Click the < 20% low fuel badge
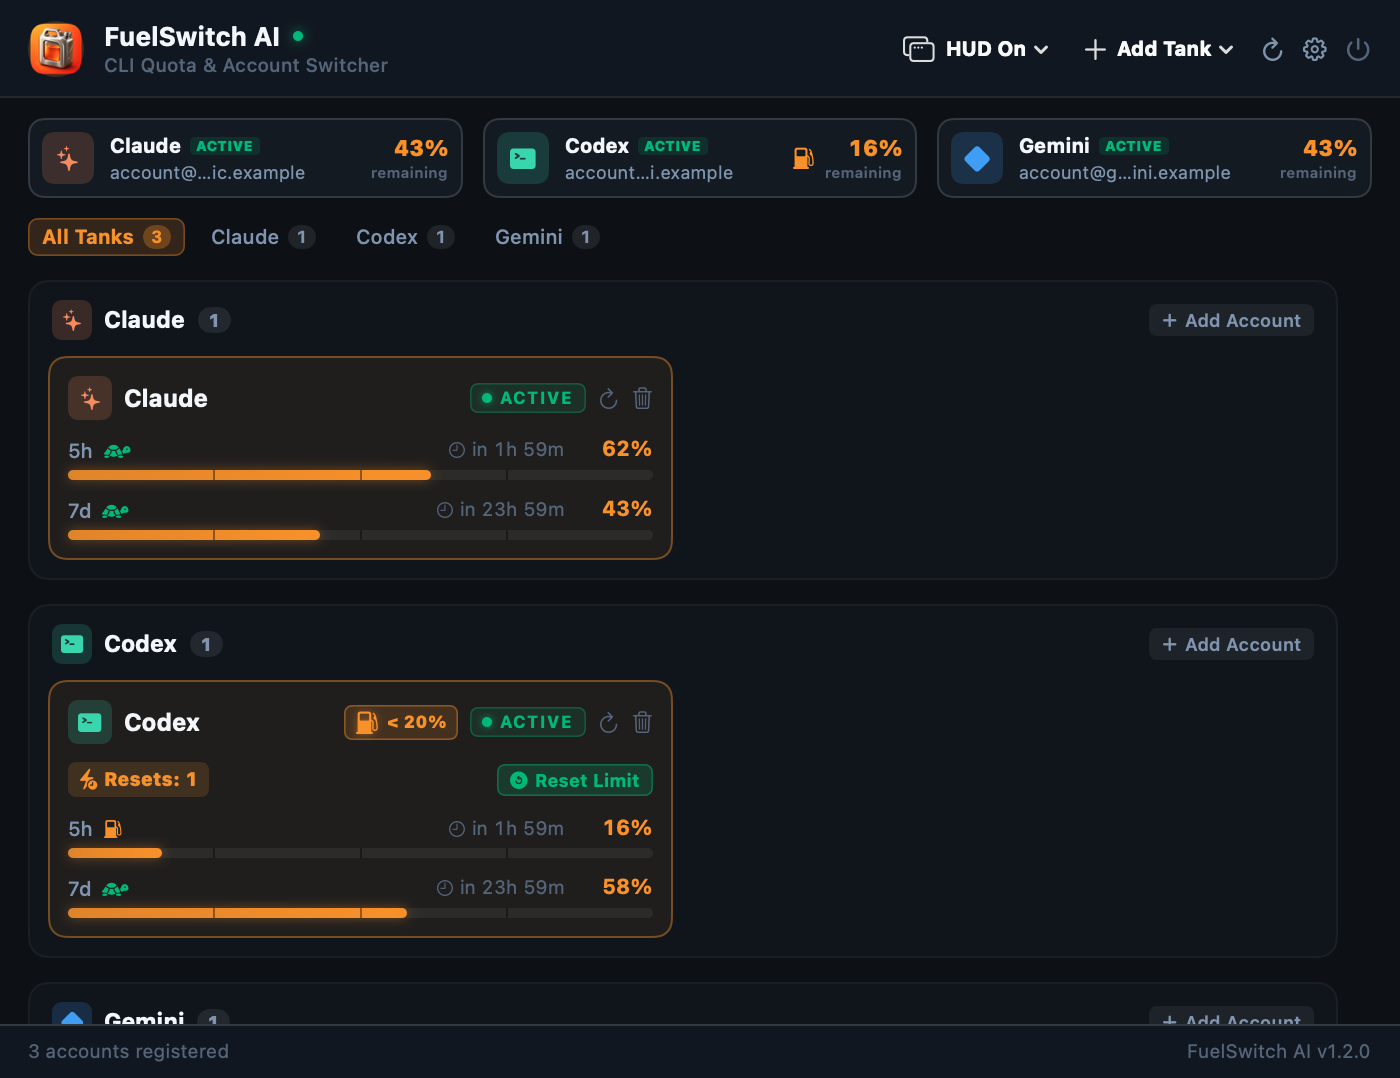Viewport: 1400px width, 1078px height. coord(401,722)
